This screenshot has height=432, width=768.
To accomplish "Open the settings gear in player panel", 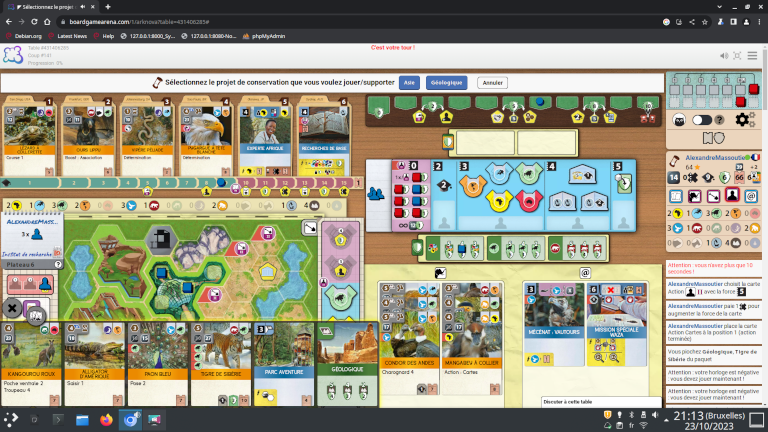I will [x=743, y=120].
